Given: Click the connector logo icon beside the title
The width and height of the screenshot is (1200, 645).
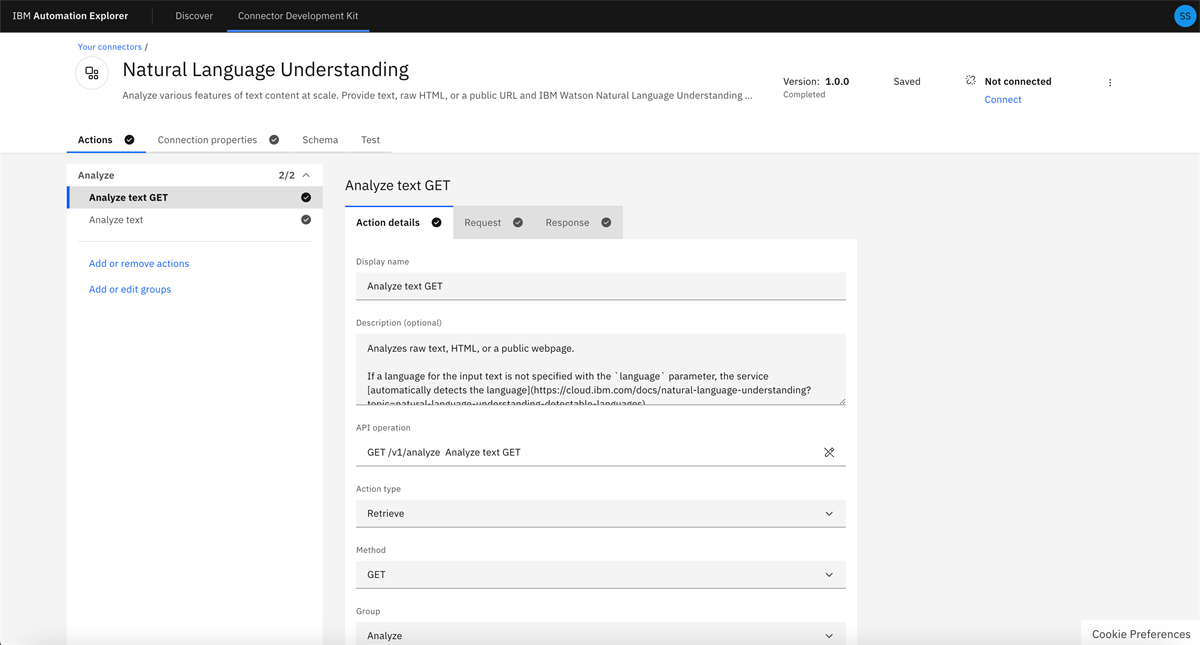Looking at the screenshot, I should click(x=92, y=73).
